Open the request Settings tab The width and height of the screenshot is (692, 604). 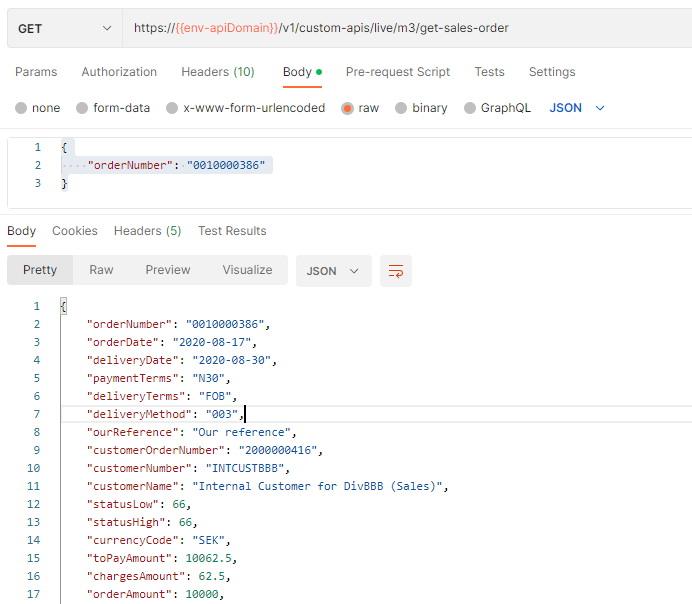pyautogui.click(x=552, y=72)
